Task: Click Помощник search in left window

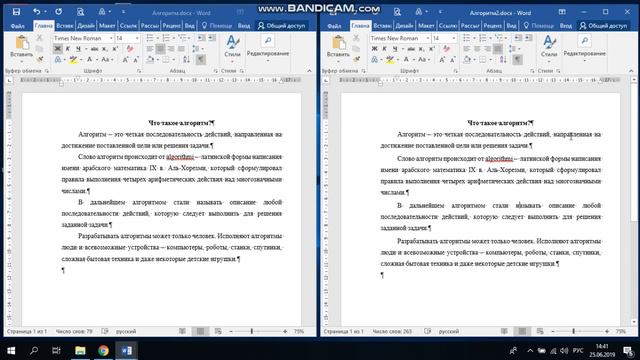Action: click(217, 26)
